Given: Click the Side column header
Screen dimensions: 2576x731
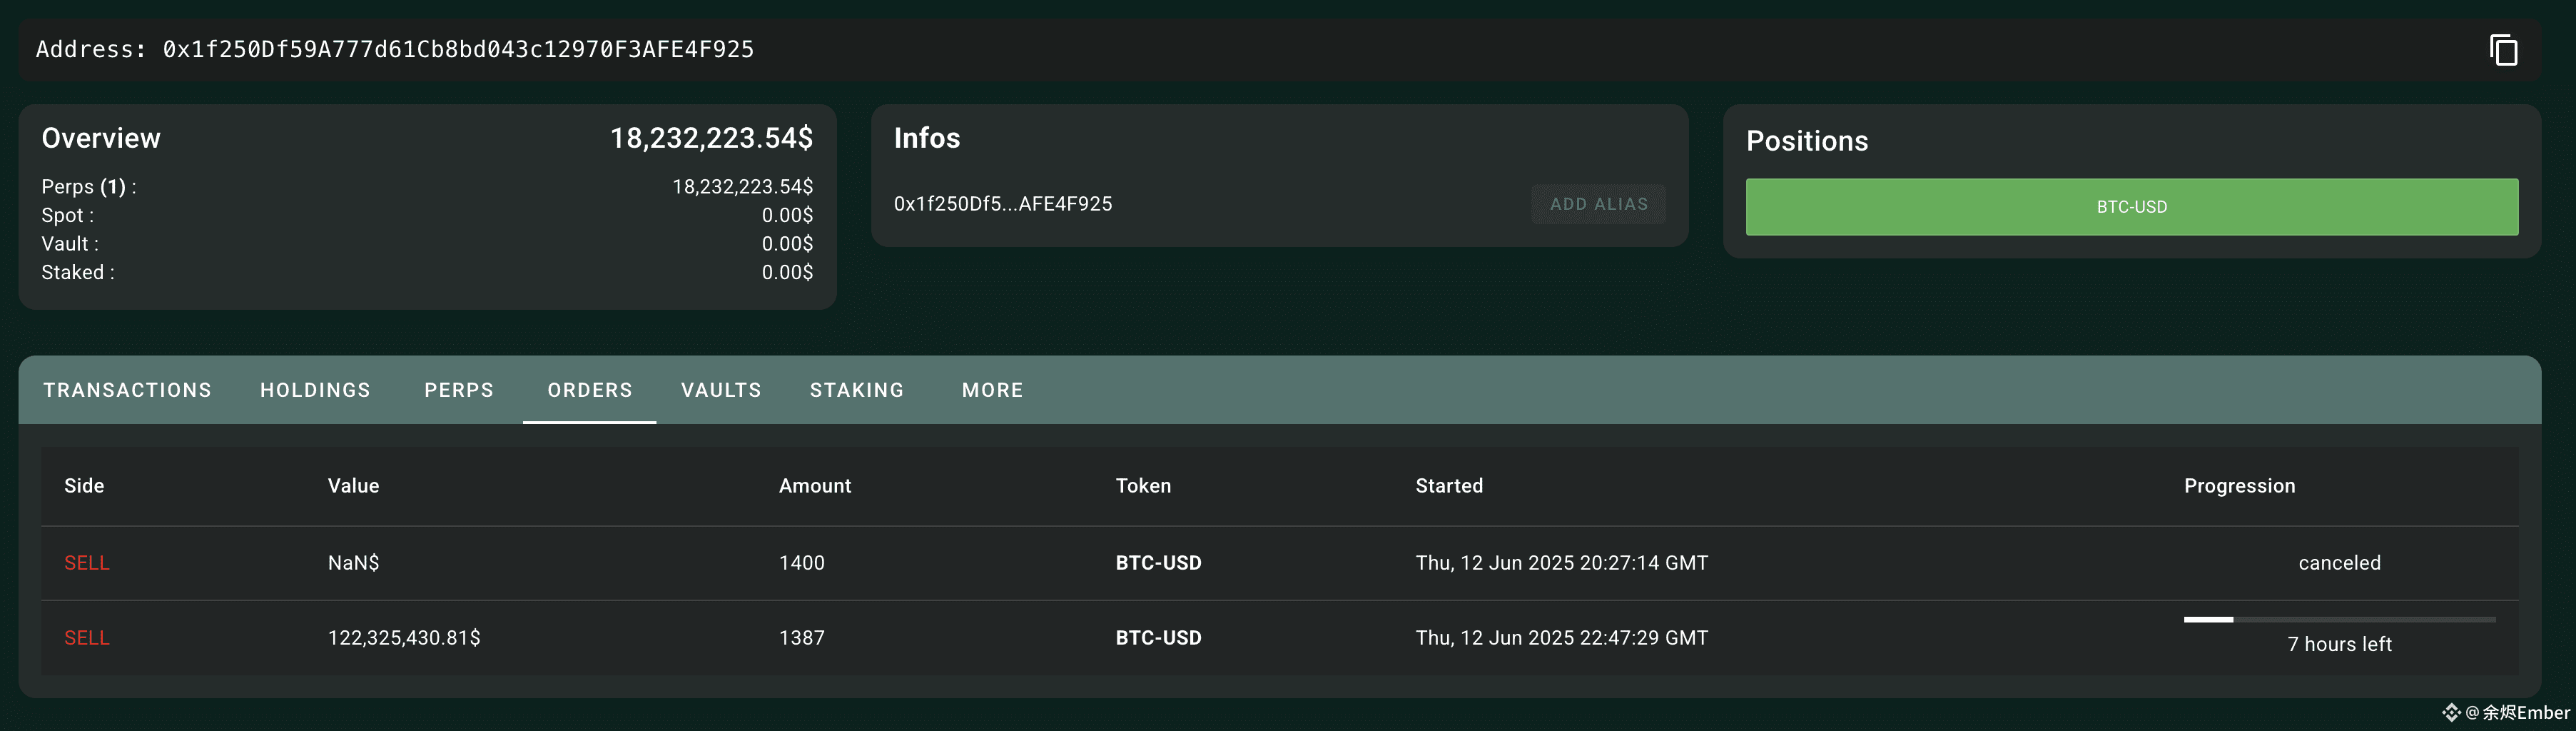Looking at the screenshot, I should point(84,486).
